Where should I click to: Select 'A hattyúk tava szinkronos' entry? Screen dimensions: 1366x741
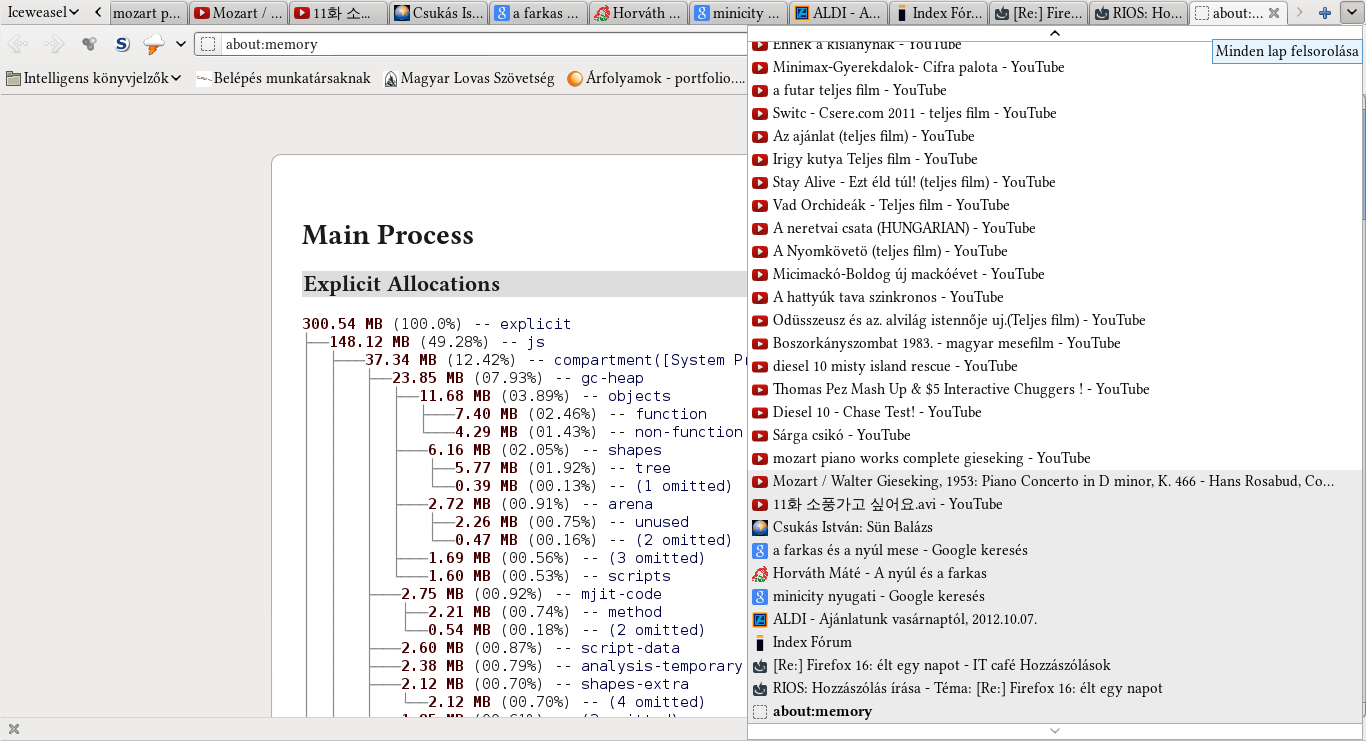click(1054, 297)
